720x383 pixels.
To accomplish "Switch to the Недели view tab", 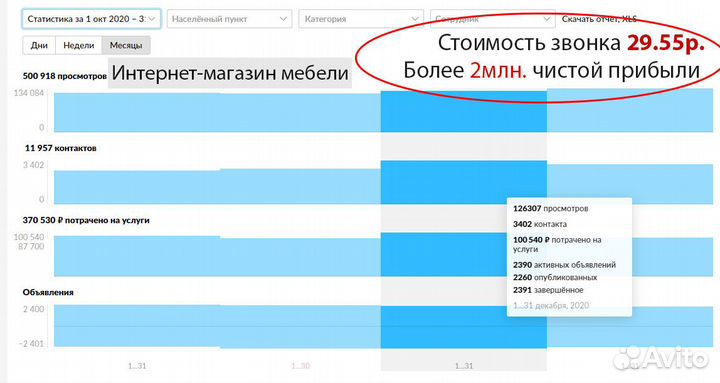I will pos(79,45).
